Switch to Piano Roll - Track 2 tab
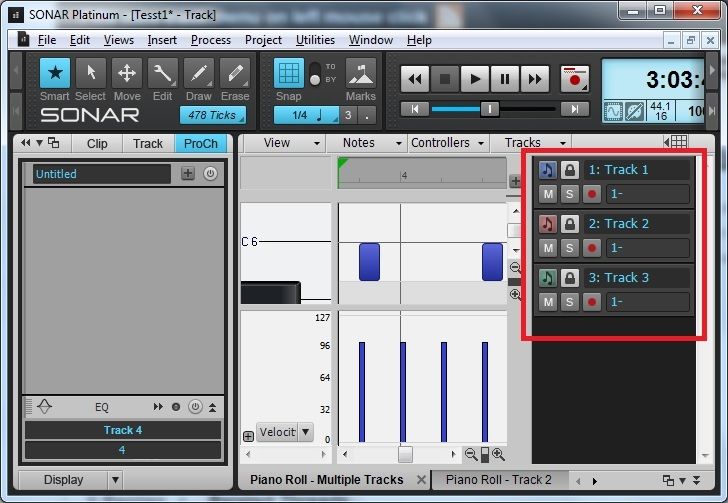Viewport: 728px width, 503px height. pyautogui.click(x=498, y=480)
